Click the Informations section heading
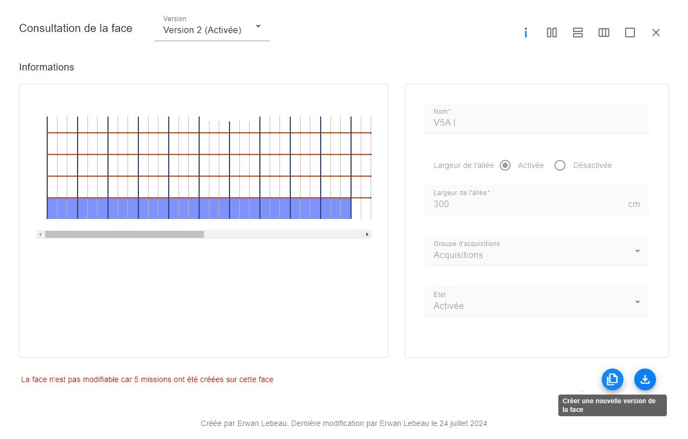Image resolution: width=688 pixels, height=439 pixels. (46, 67)
